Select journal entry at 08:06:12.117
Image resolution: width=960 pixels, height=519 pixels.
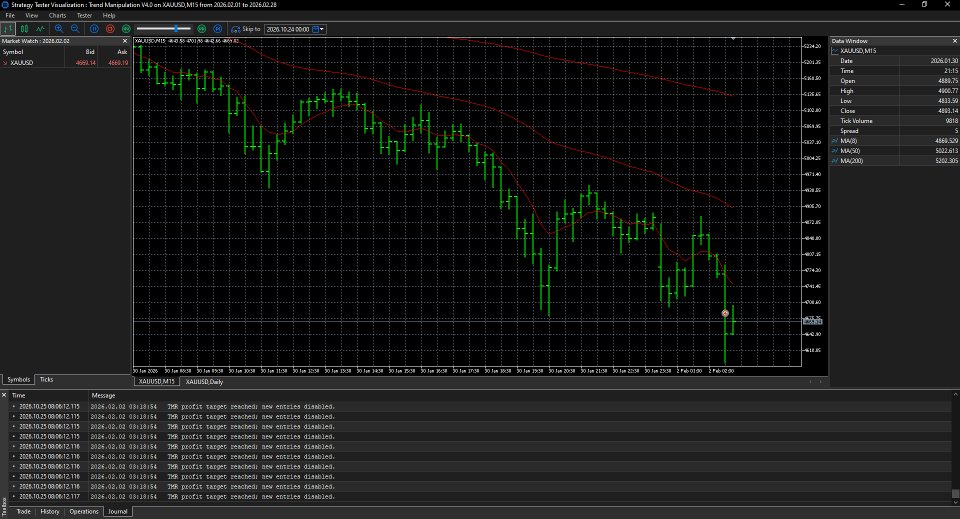point(481,496)
